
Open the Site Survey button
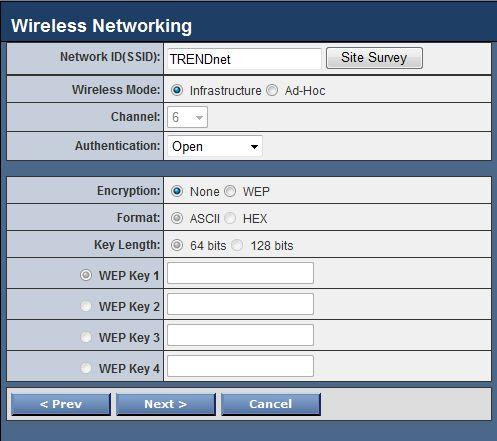coord(374,58)
